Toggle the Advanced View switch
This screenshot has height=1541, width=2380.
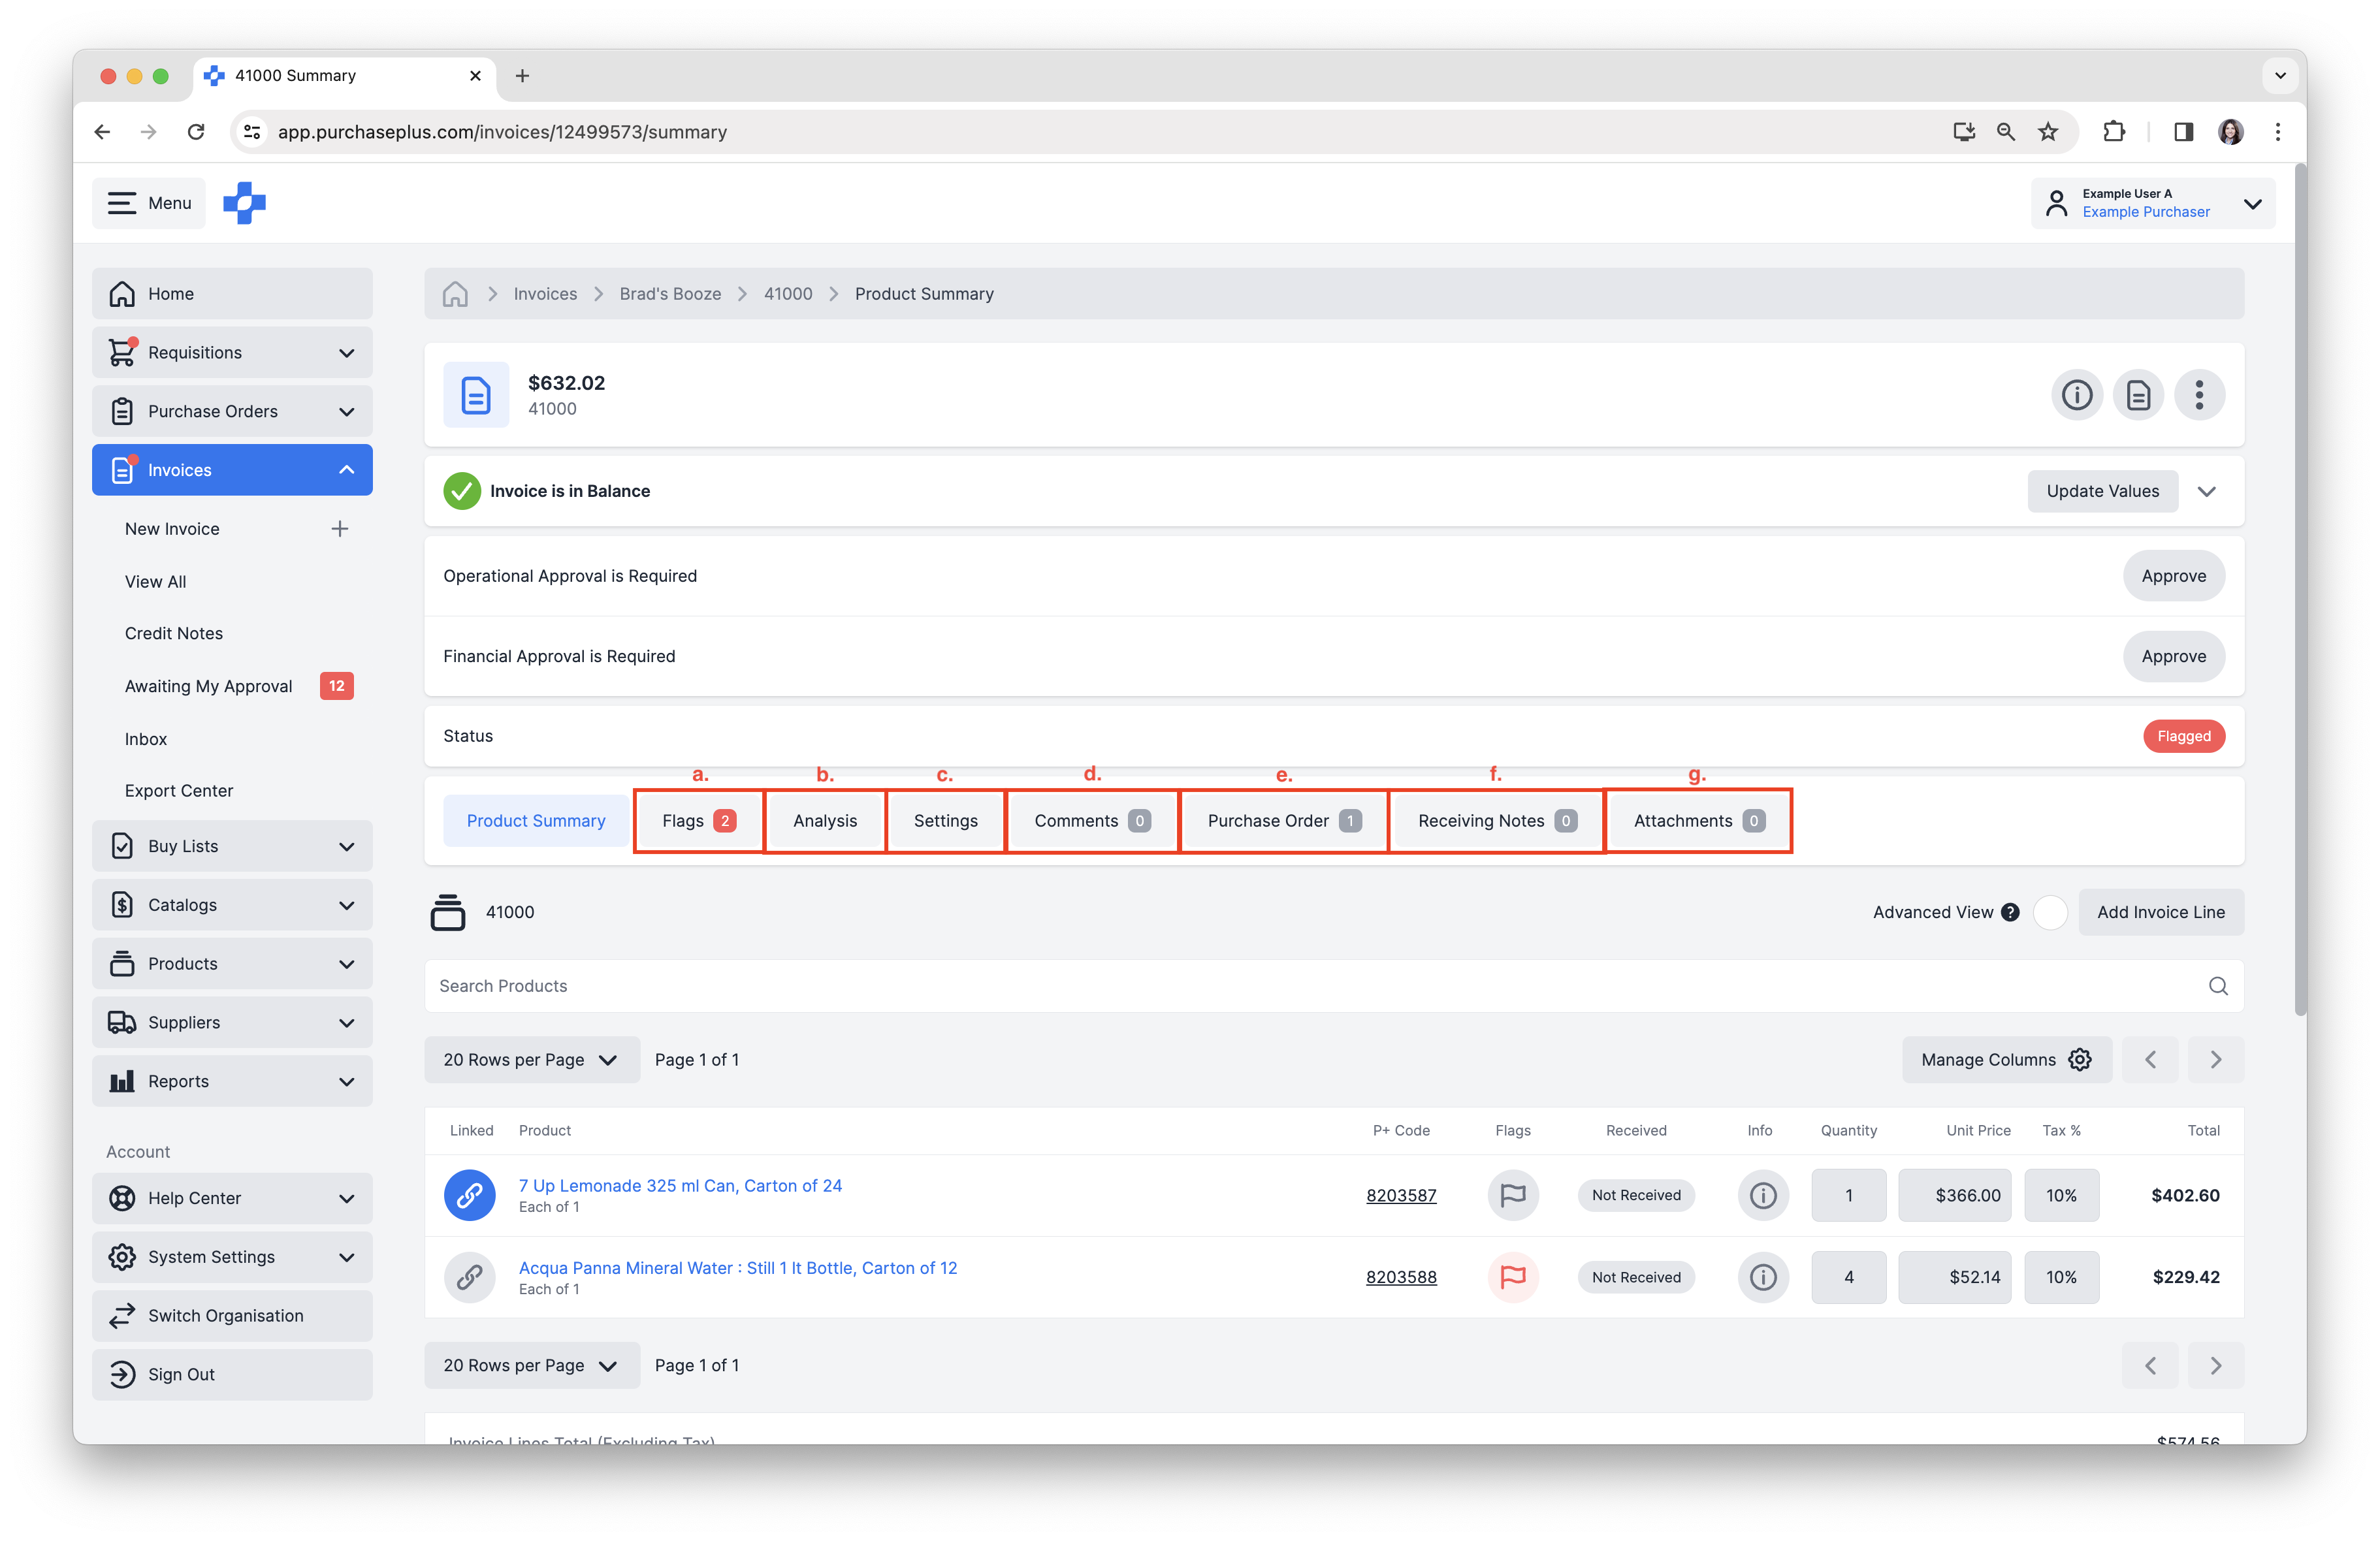pos(2050,912)
